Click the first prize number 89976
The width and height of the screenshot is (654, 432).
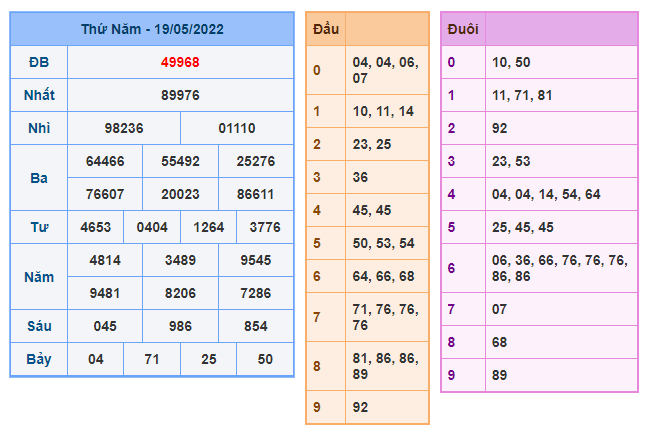[180, 95]
